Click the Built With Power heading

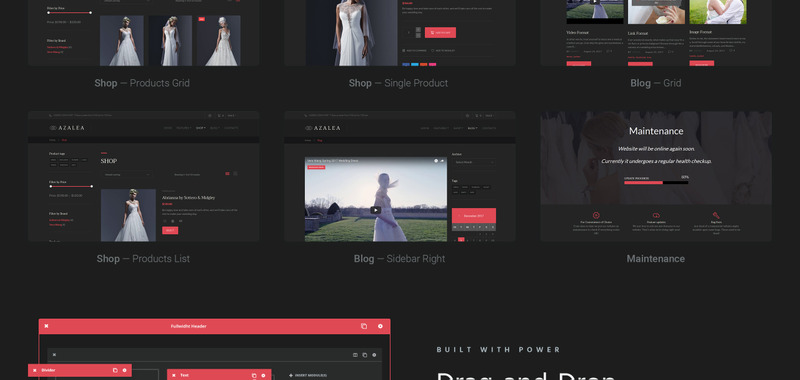[x=499, y=350]
